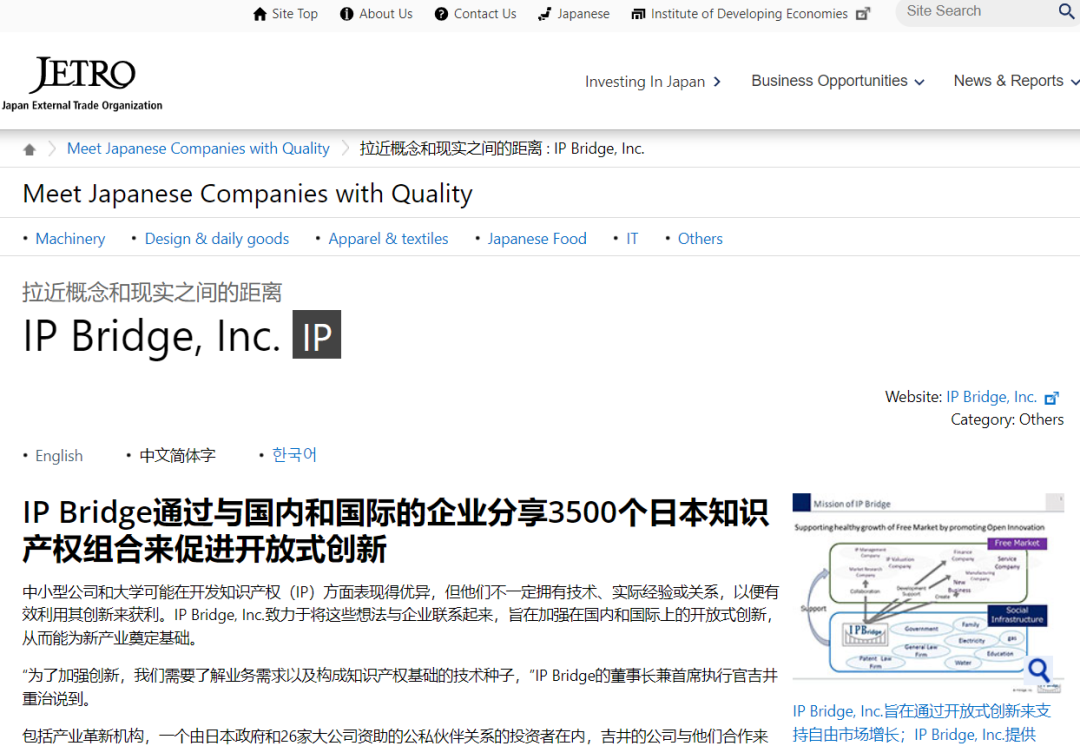Open Meet Japanese Companies with Quality breadcrumb
This screenshot has height=746, width=1080.
[198, 149]
